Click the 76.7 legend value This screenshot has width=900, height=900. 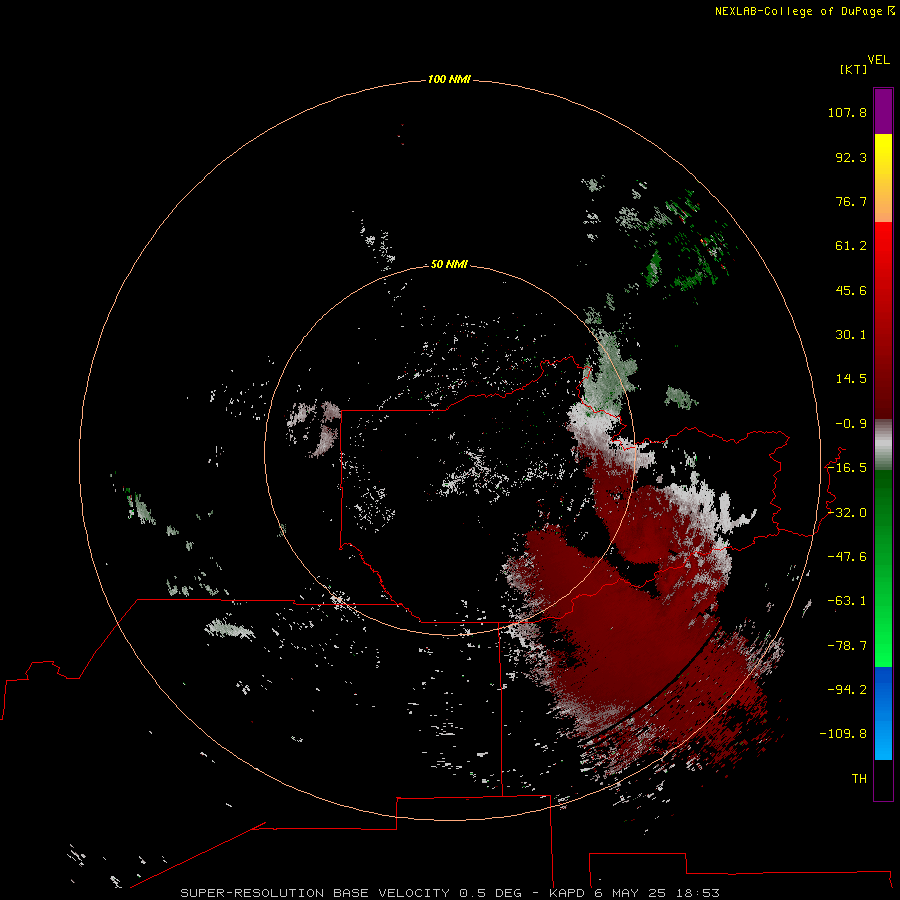click(x=851, y=201)
